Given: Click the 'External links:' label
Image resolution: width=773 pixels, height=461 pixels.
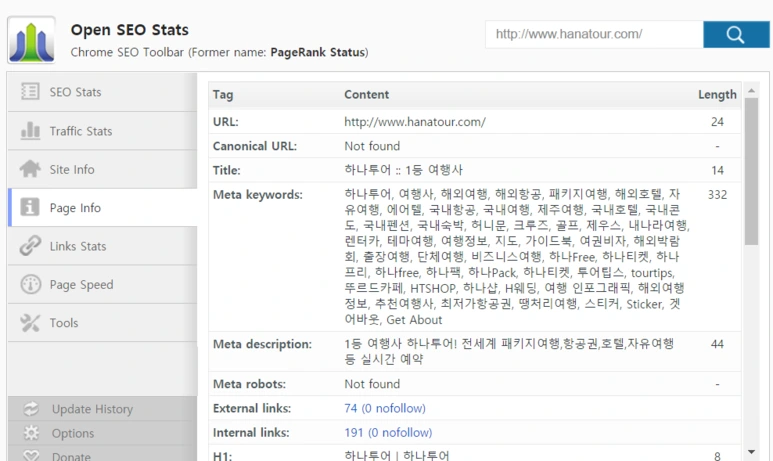Looking at the screenshot, I should pyautogui.click(x=252, y=408).
